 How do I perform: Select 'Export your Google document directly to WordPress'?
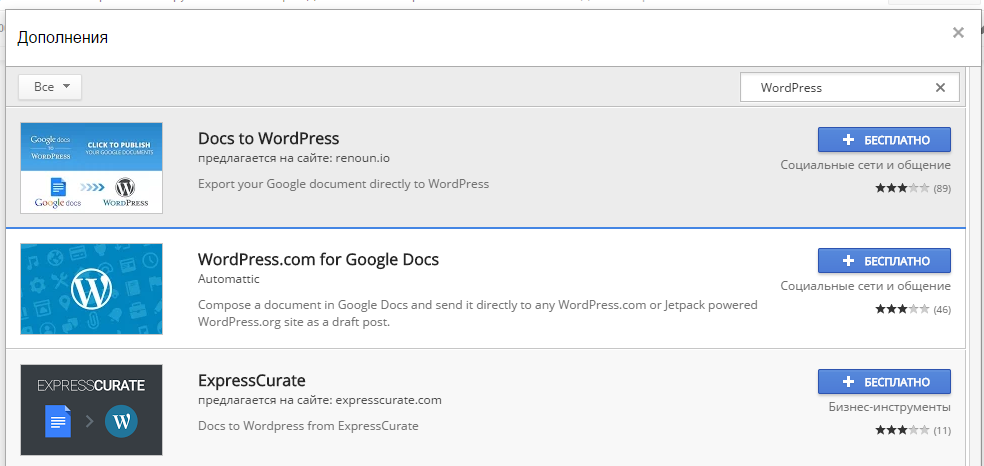pyautogui.click(x=343, y=184)
